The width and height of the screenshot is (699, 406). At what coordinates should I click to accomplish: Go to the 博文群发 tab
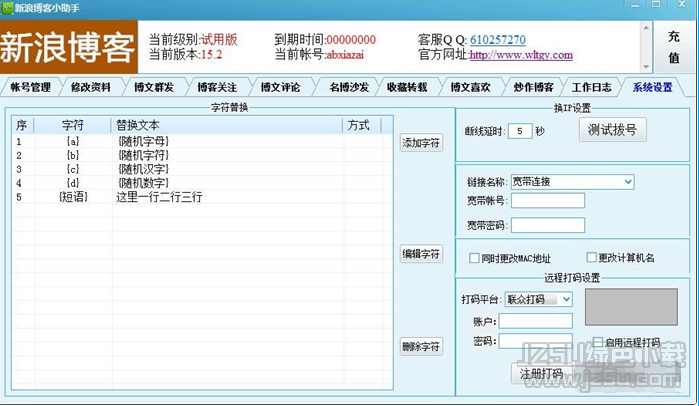coord(154,87)
